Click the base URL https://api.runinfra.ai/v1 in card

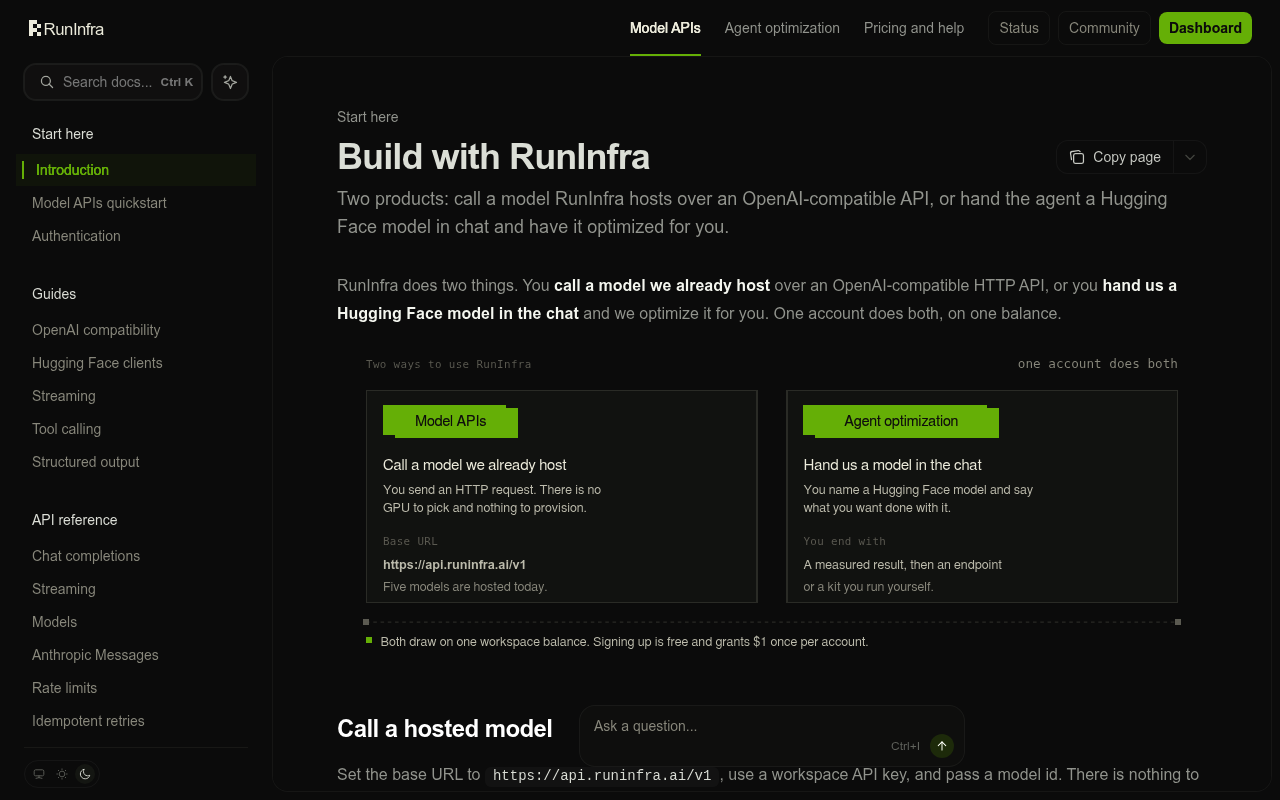pyautogui.click(x=455, y=564)
